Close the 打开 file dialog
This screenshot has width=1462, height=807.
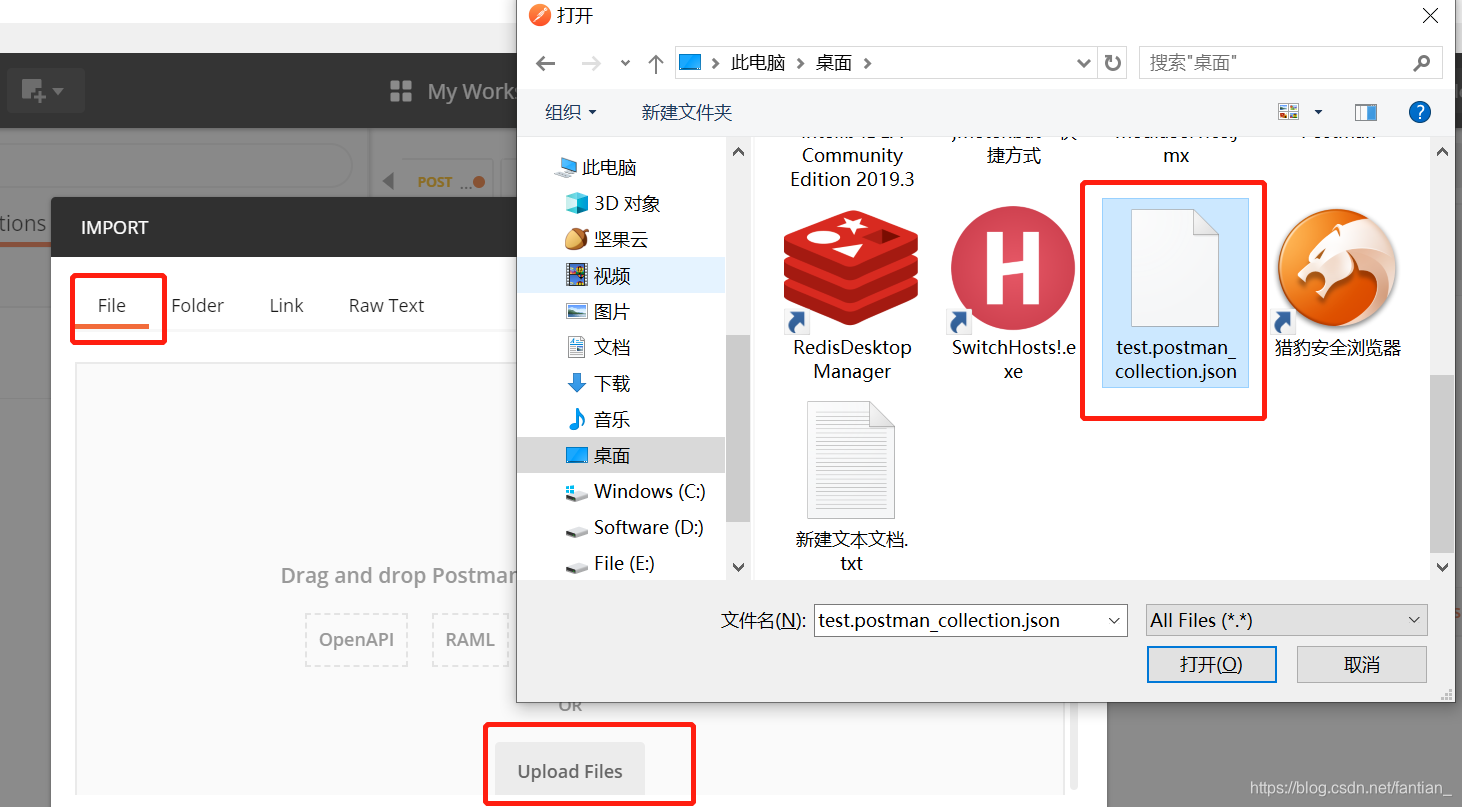tap(1430, 15)
